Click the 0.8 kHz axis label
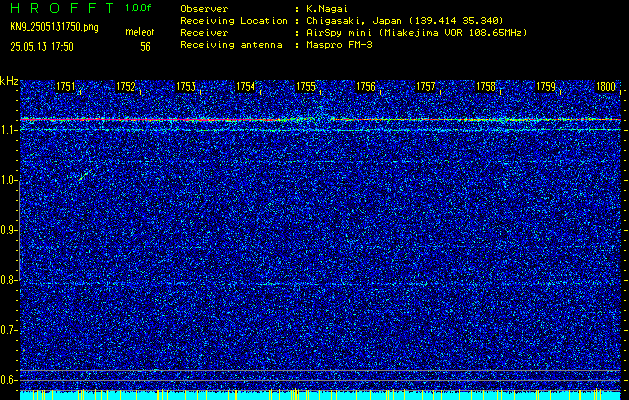 click(x=7, y=280)
